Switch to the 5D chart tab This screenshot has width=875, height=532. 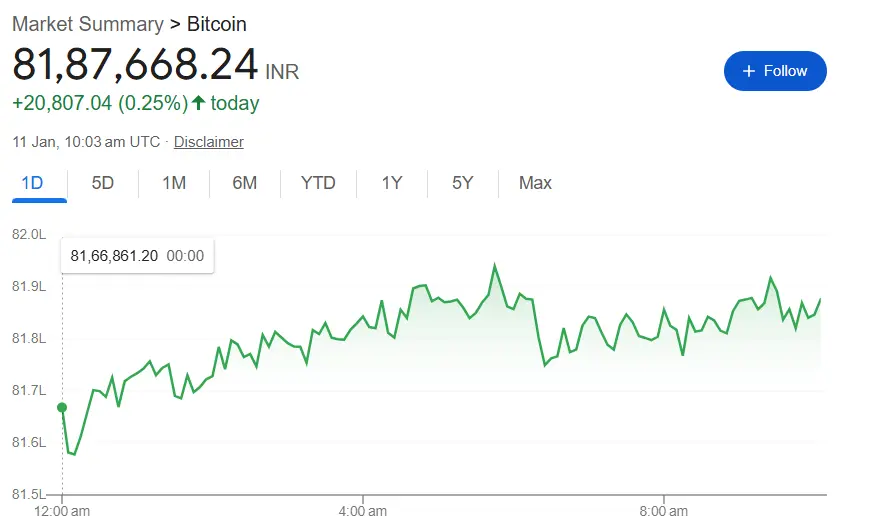click(103, 183)
